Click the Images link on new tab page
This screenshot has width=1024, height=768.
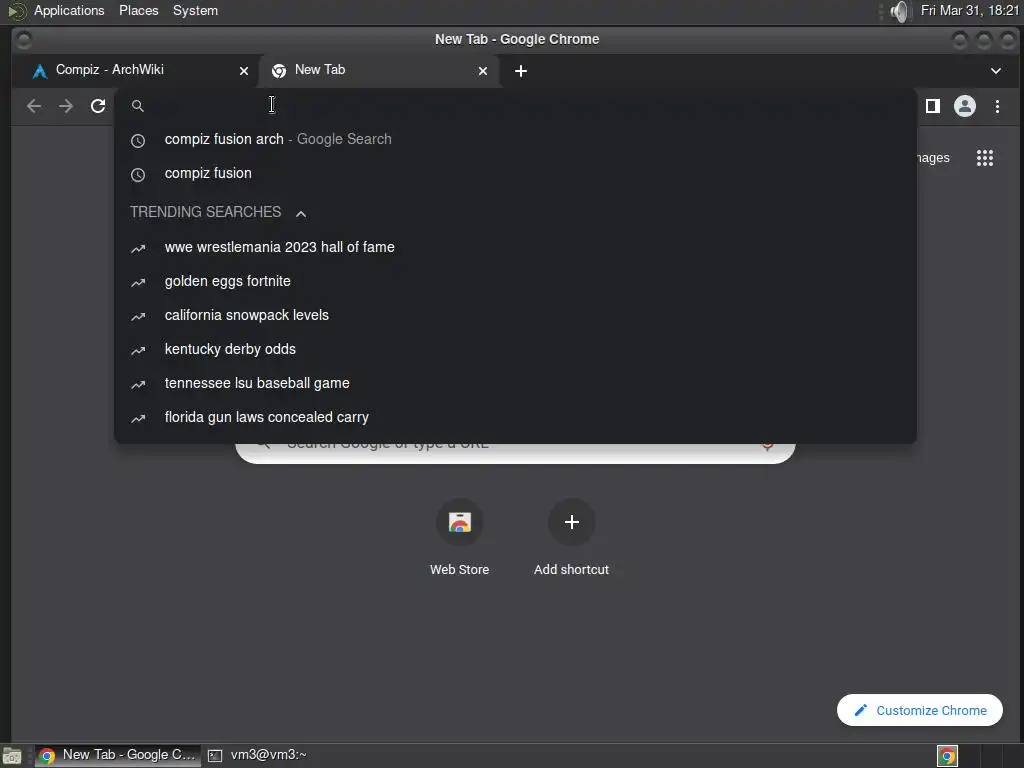tap(932, 157)
